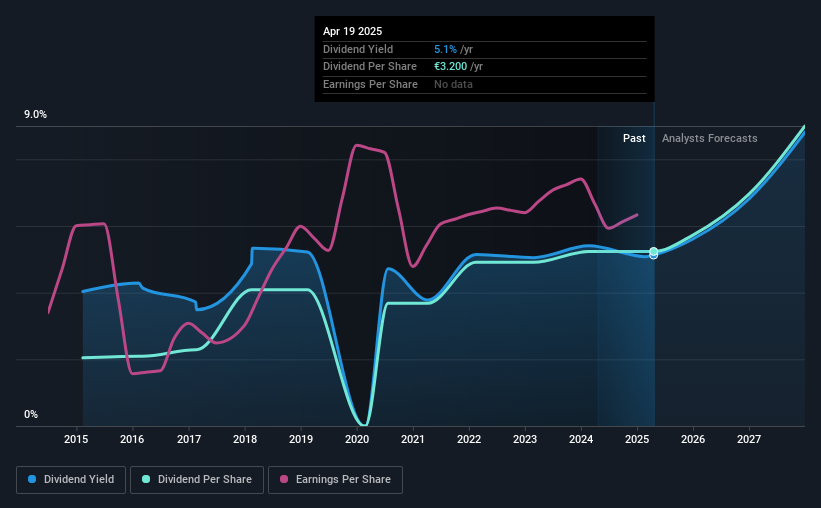Select the 2025 x-axis label

(637, 439)
